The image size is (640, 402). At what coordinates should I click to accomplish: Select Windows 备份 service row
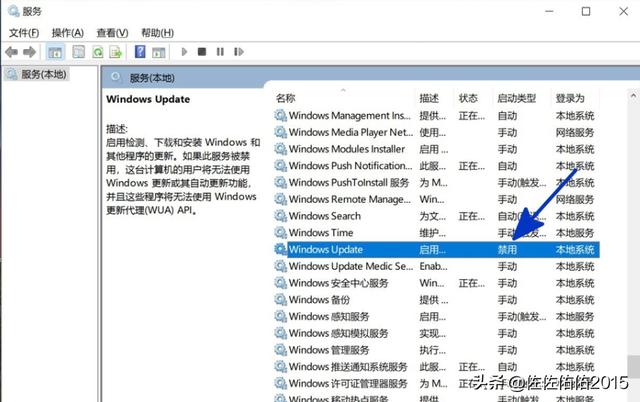pos(436,300)
